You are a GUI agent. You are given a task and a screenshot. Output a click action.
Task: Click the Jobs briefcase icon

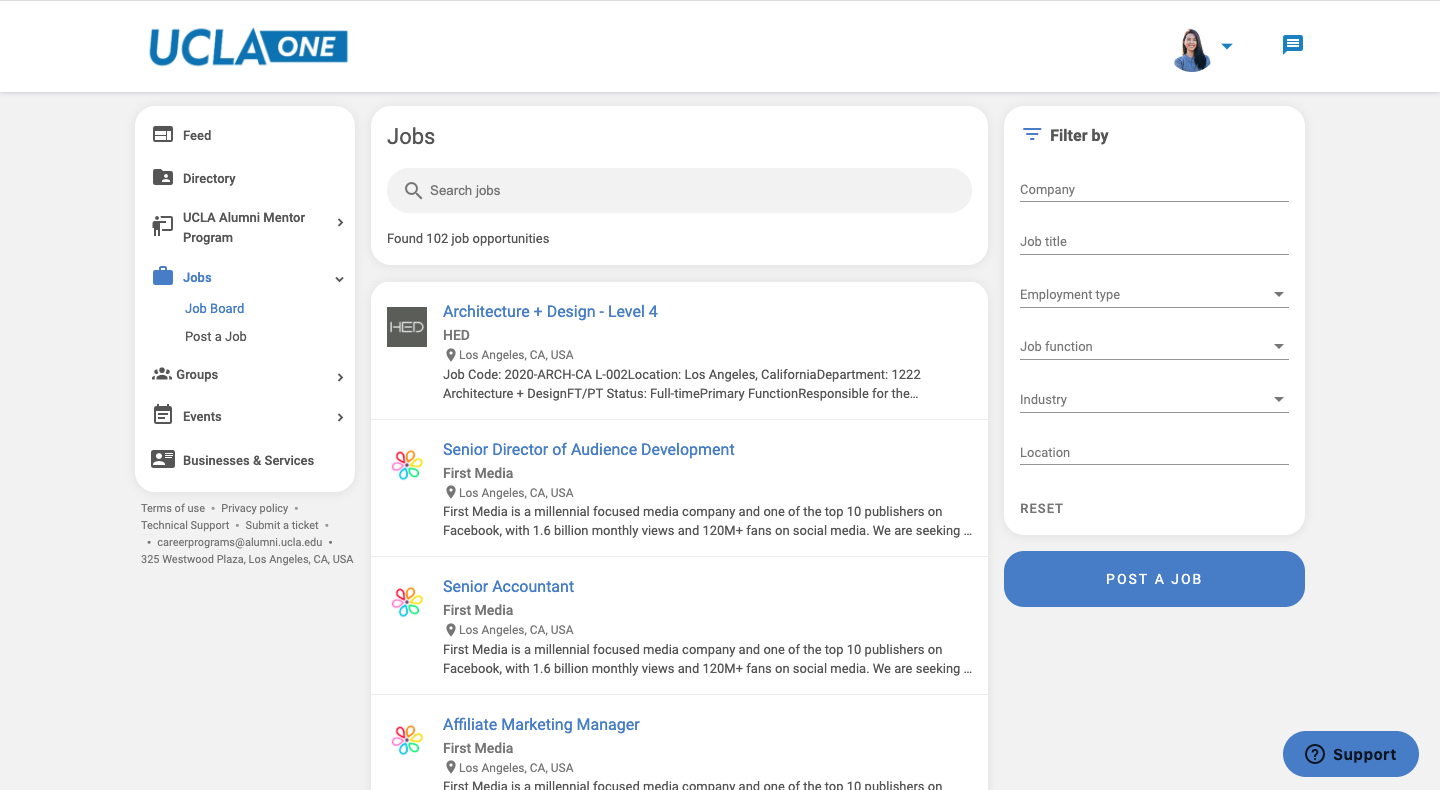coord(162,276)
